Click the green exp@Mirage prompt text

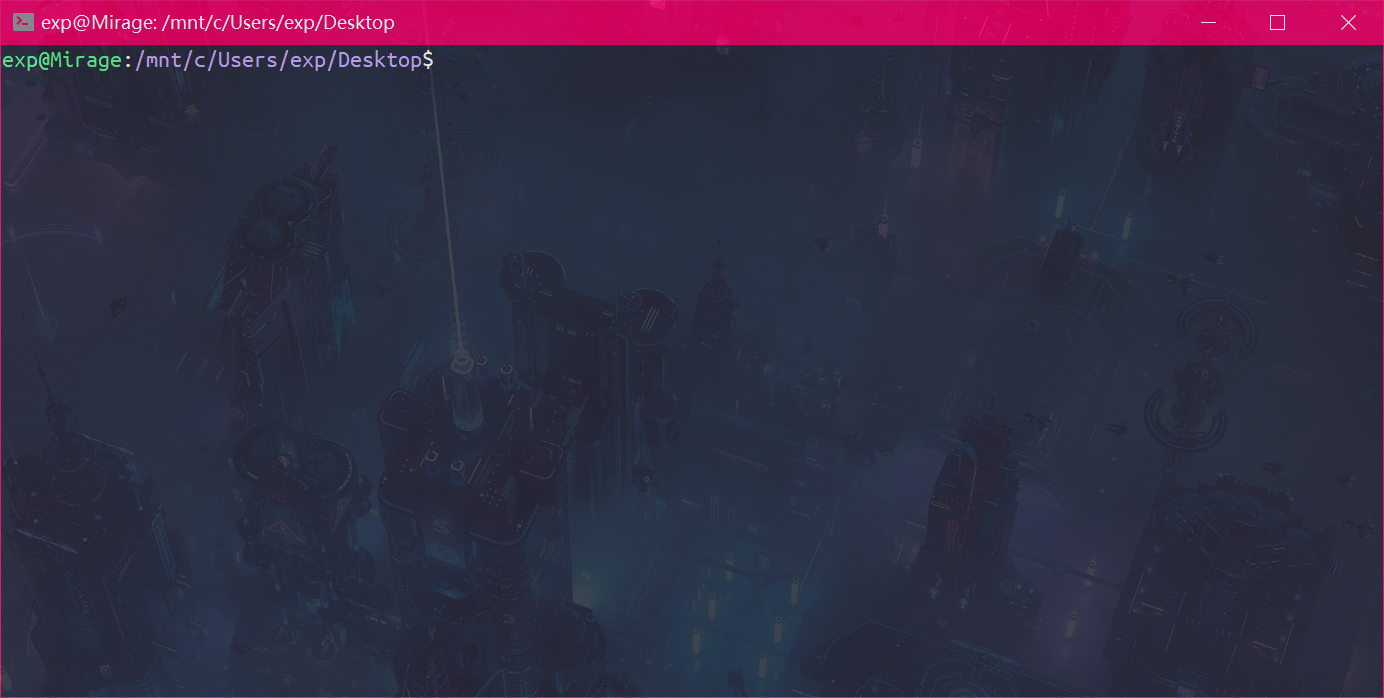[62, 60]
